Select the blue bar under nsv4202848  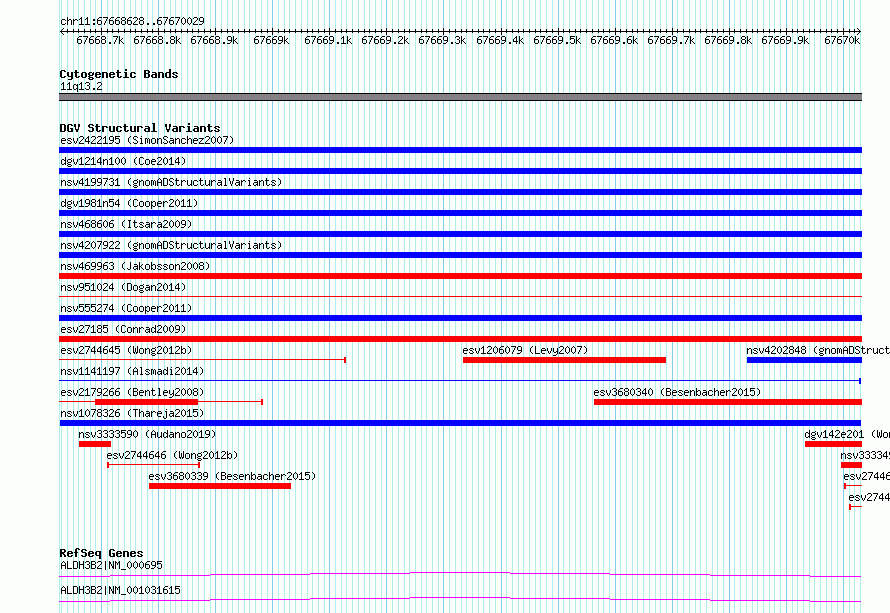click(804, 360)
